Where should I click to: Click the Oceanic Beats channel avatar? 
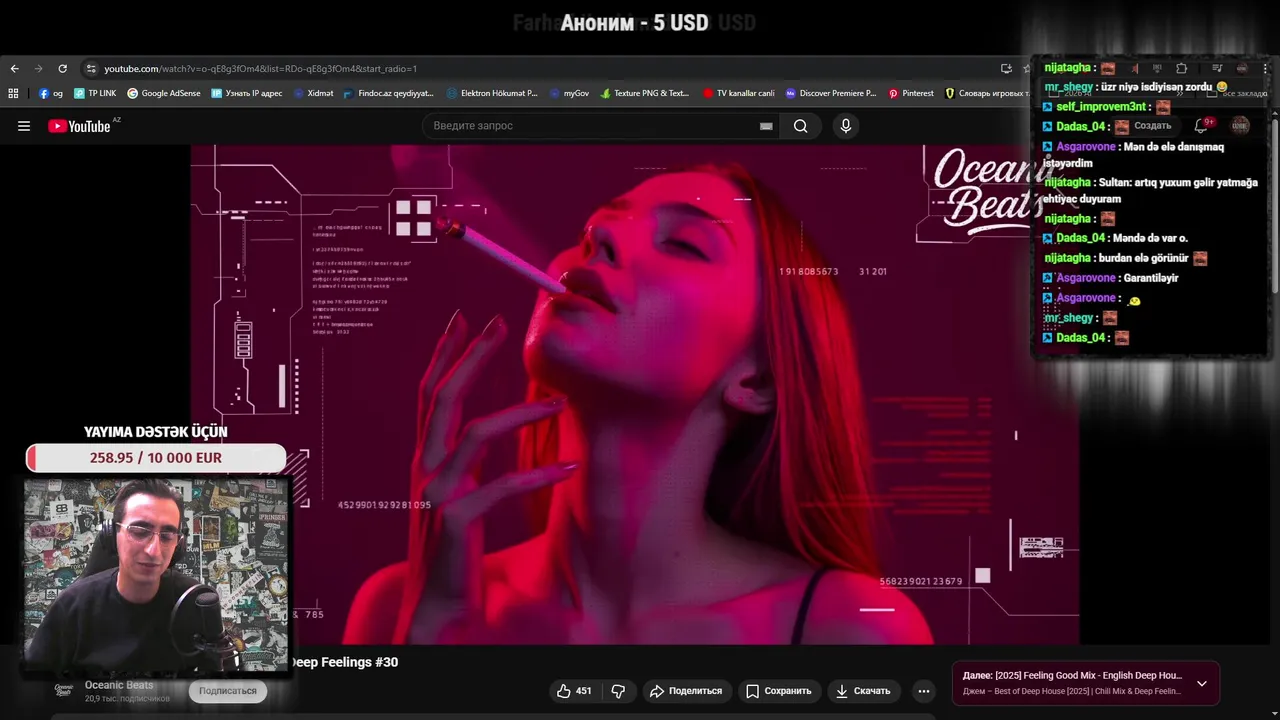[x=64, y=690]
